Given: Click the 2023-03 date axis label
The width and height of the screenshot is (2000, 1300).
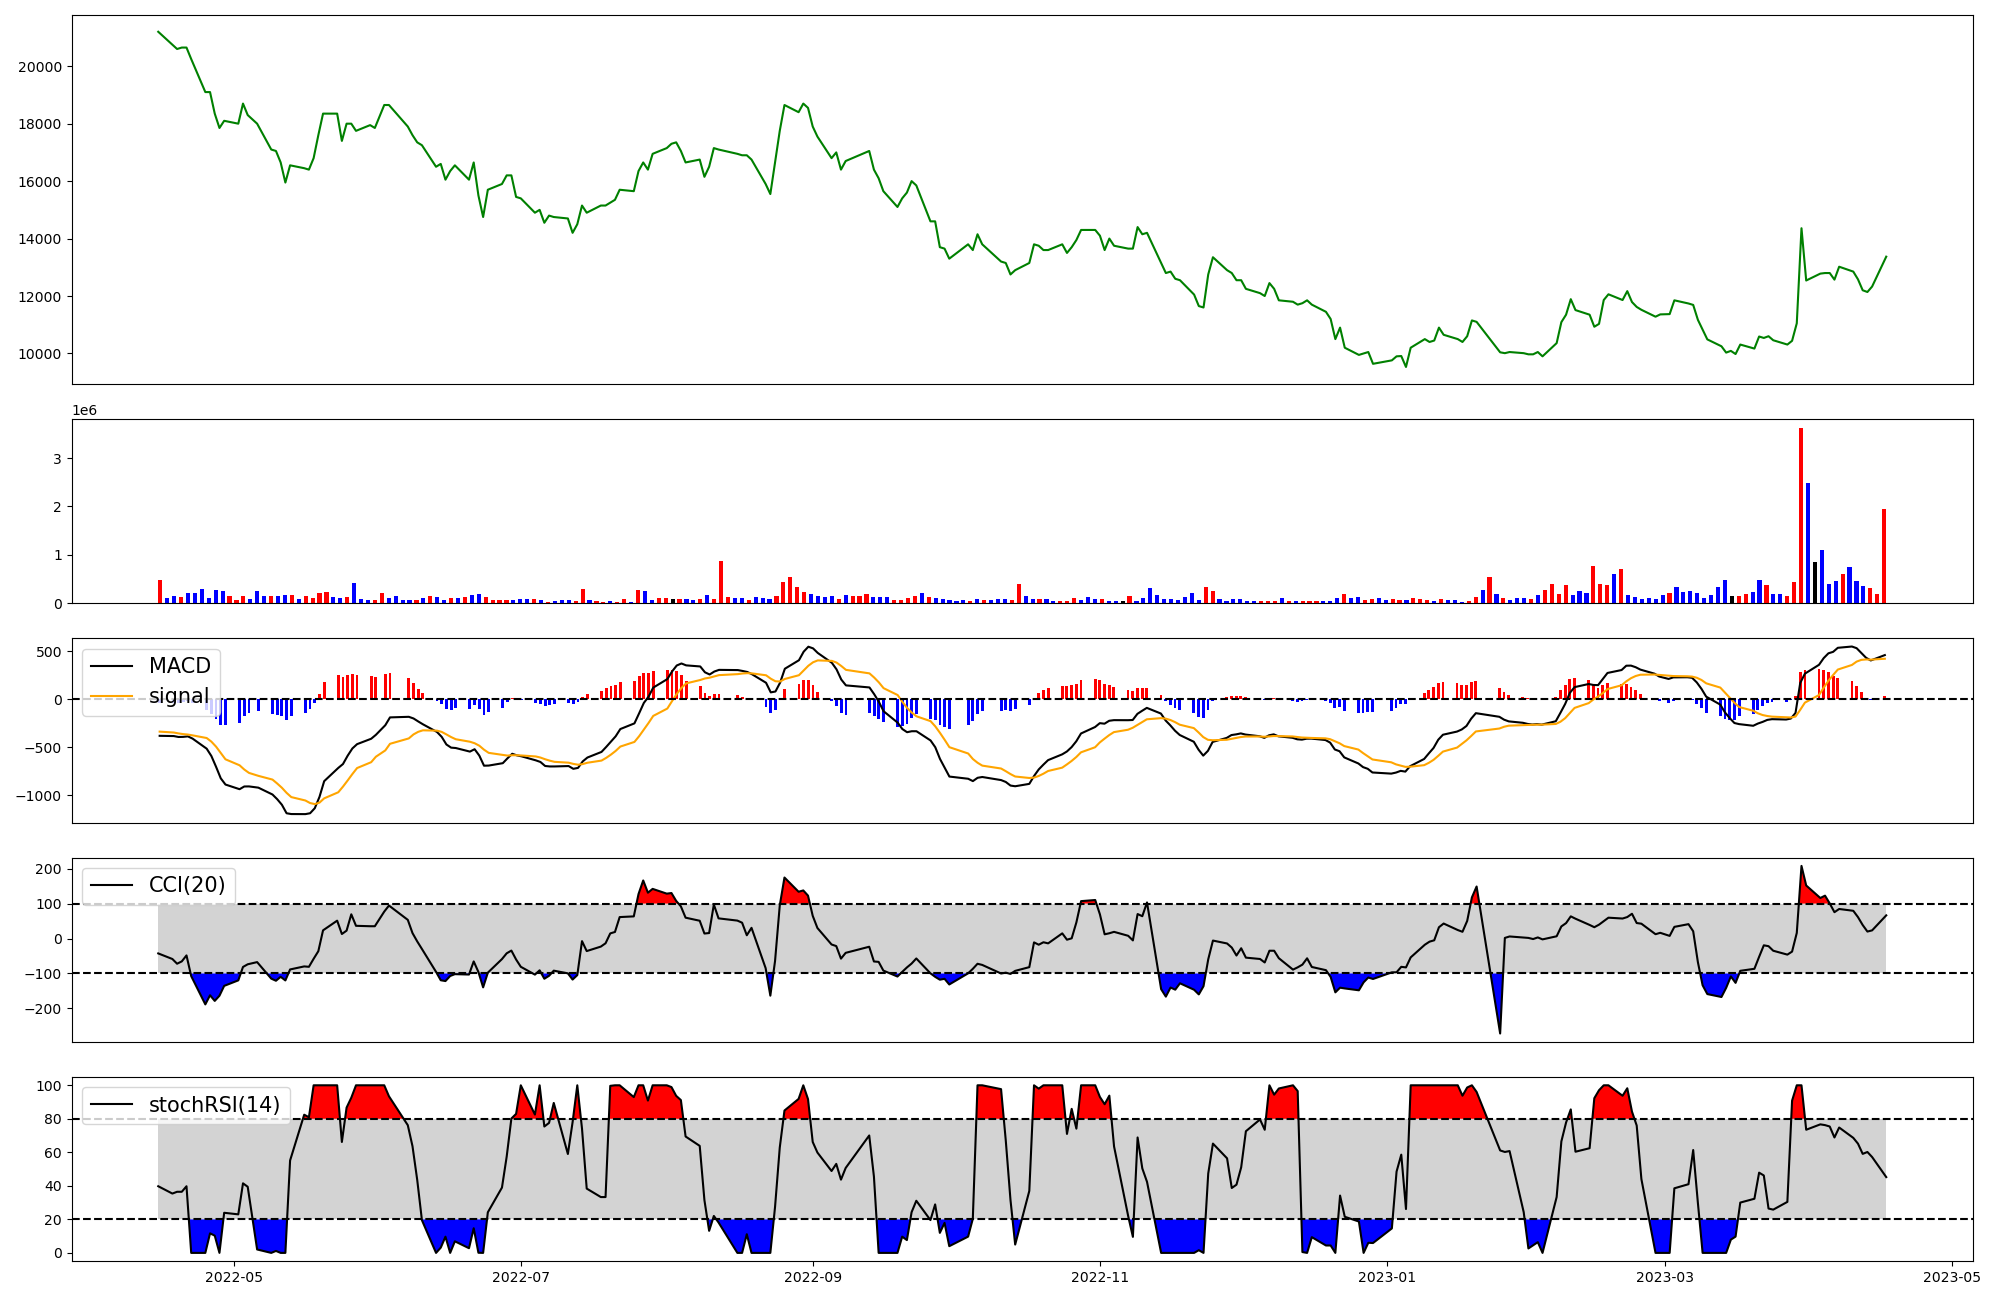Looking at the screenshot, I should point(1665,1277).
